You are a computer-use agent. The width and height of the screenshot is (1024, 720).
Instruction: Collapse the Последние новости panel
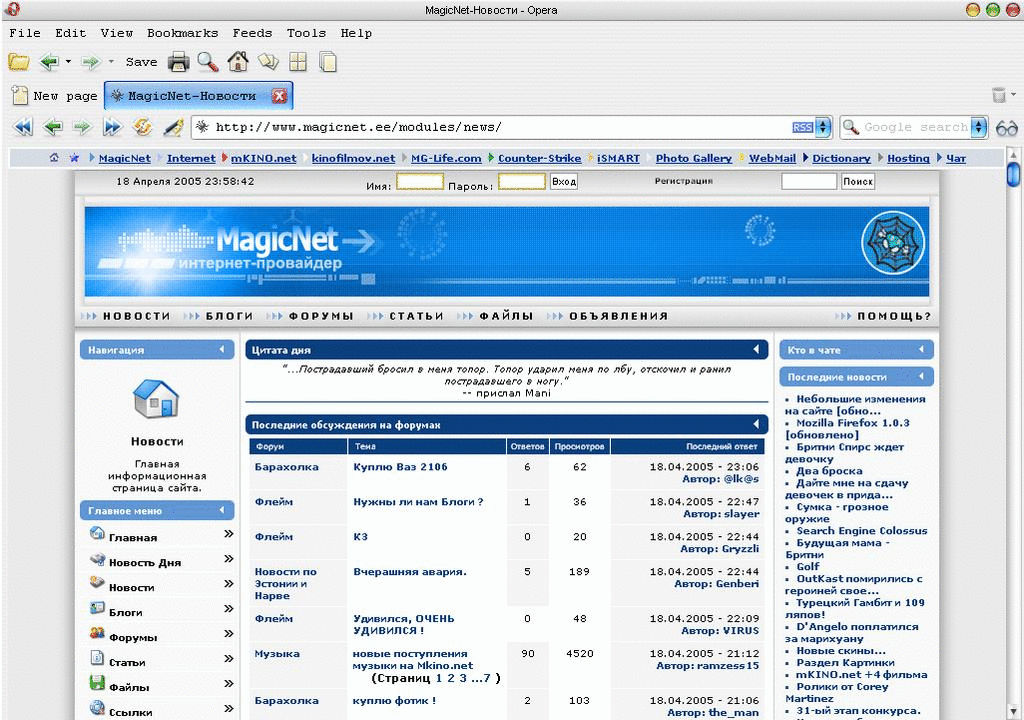tap(921, 376)
